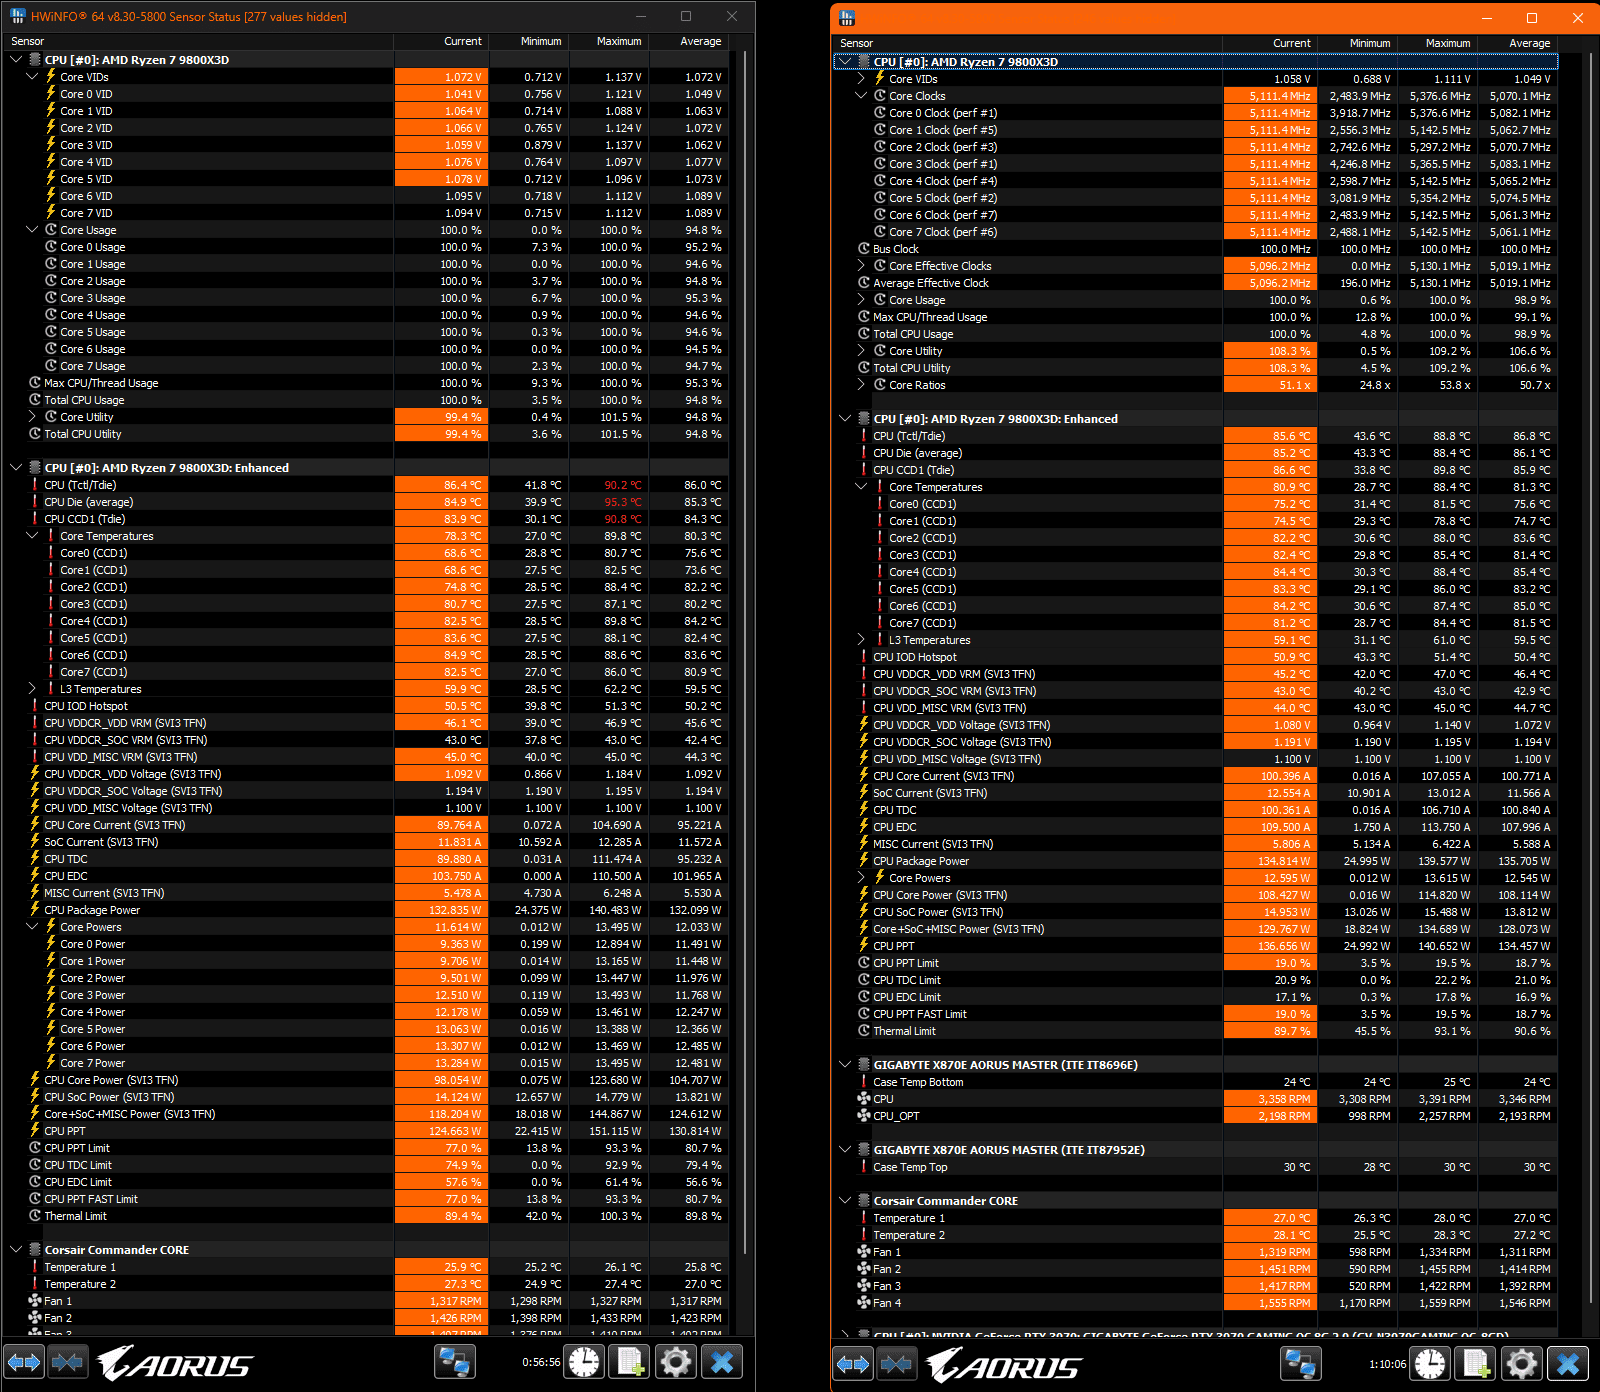Collapse Core Usage list in left window
This screenshot has width=1600, height=1392.
pyautogui.click(x=32, y=230)
